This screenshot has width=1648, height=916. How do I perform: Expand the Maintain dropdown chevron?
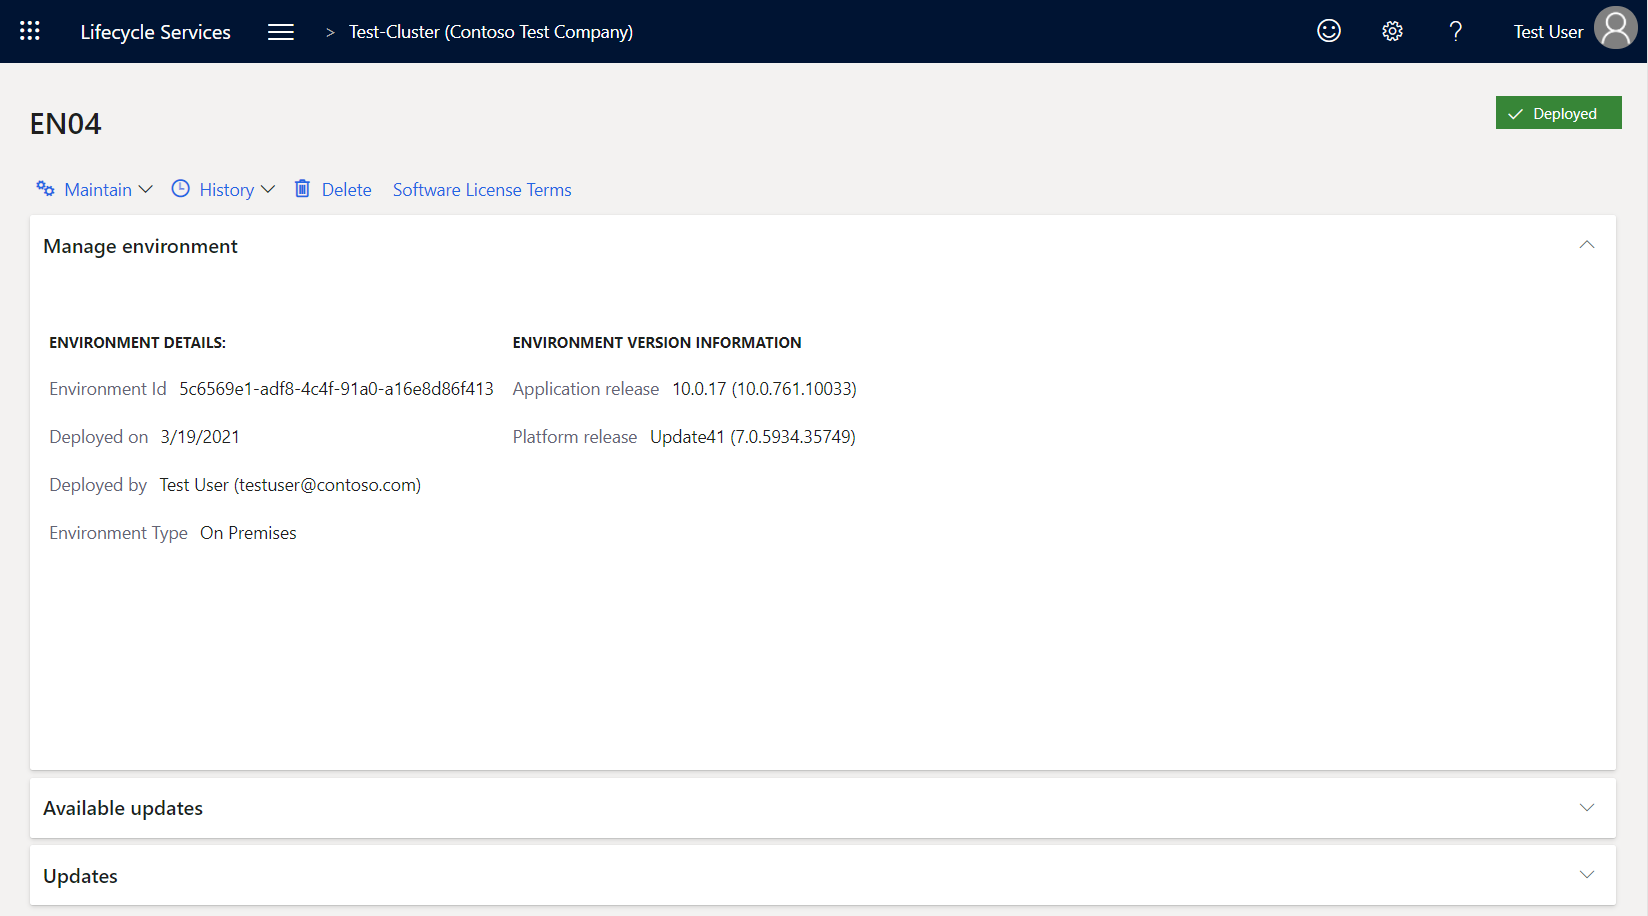click(146, 189)
